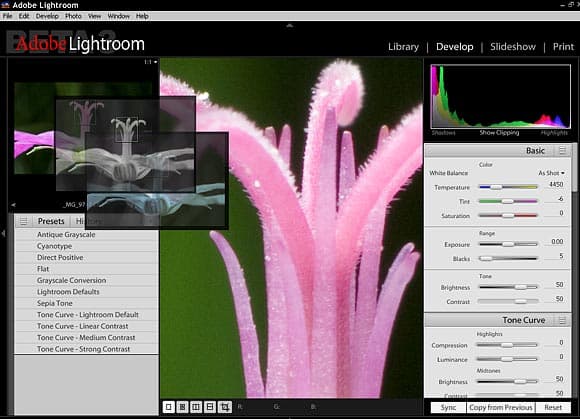
Task: Open the Window menu
Action: [x=118, y=16]
